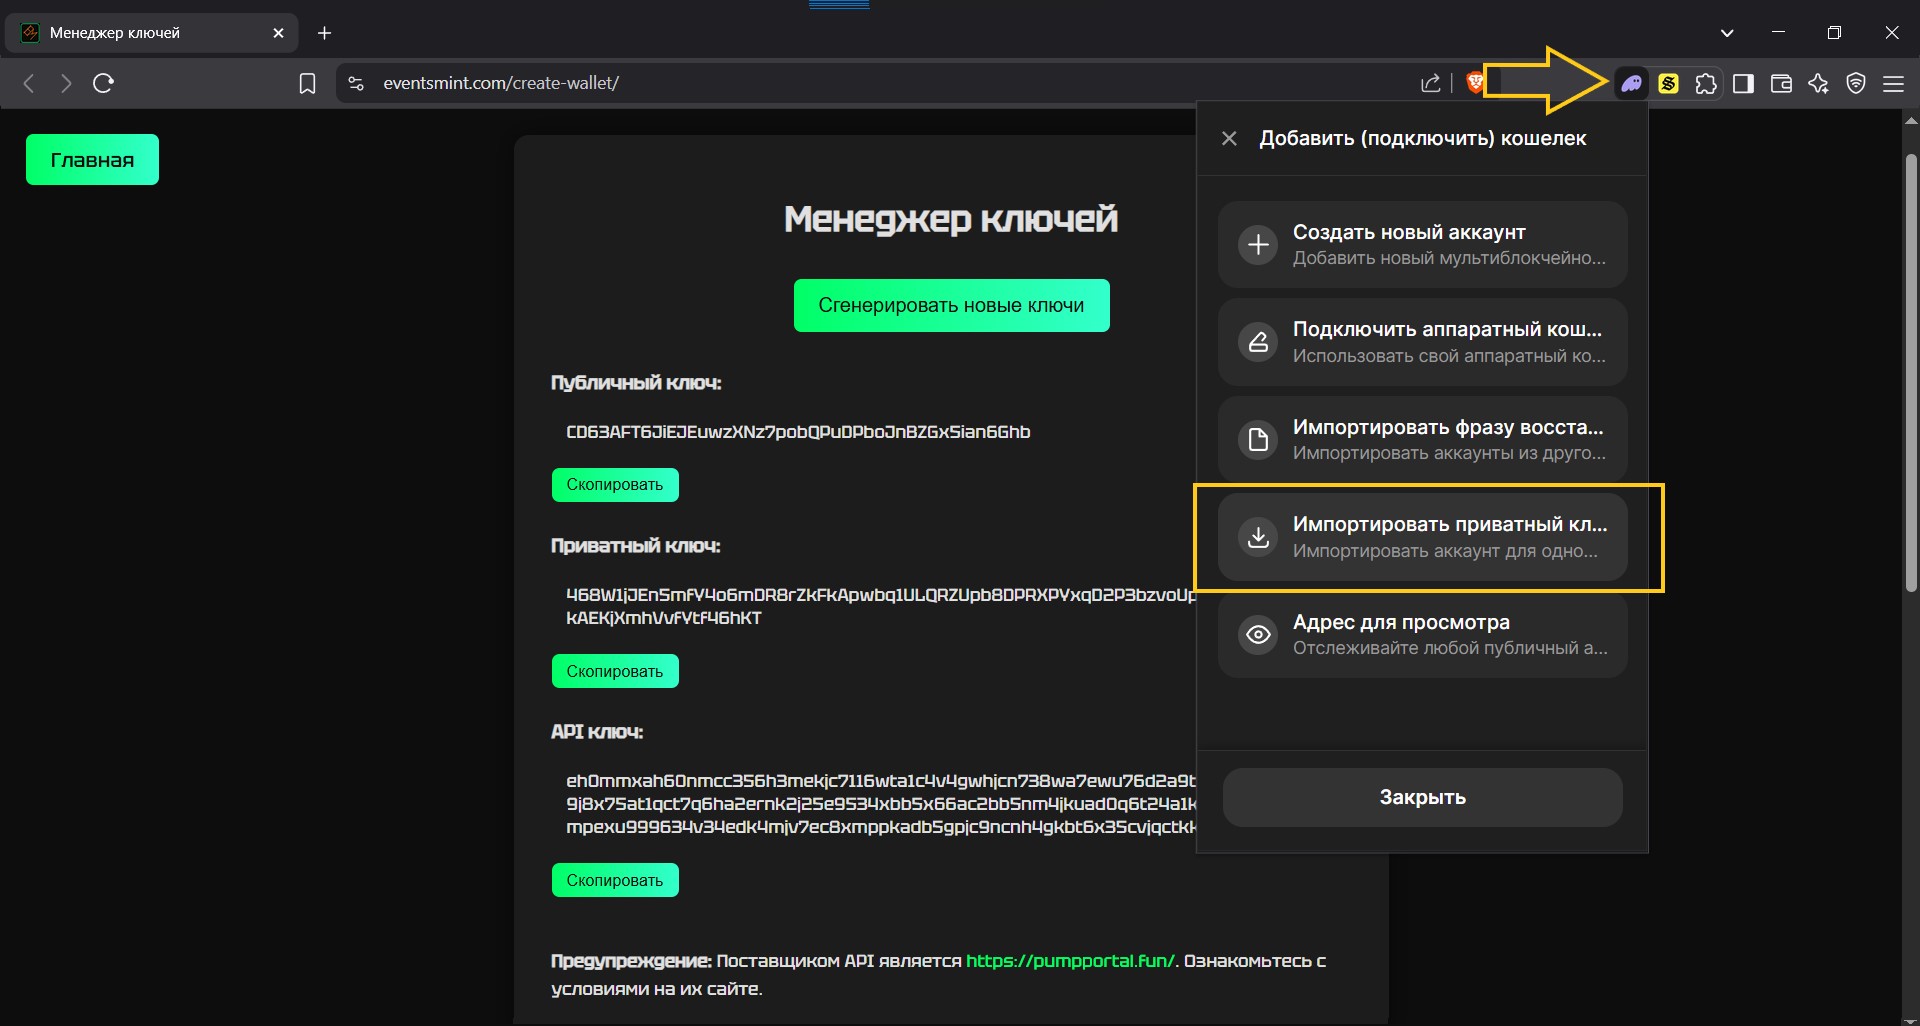Select "Адрес для просмотра" watch option
1920x1026 pixels.
click(x=1422, y=634)
